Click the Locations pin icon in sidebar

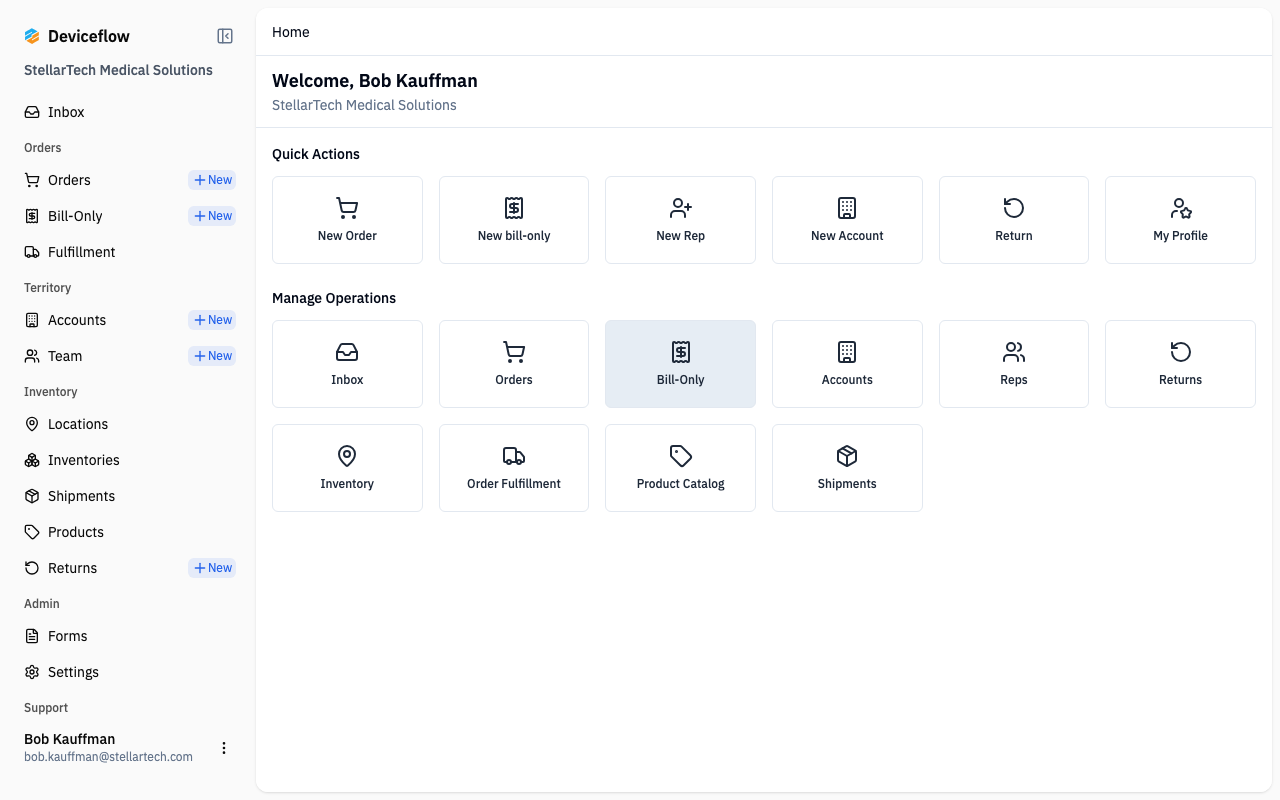[32, 424]
